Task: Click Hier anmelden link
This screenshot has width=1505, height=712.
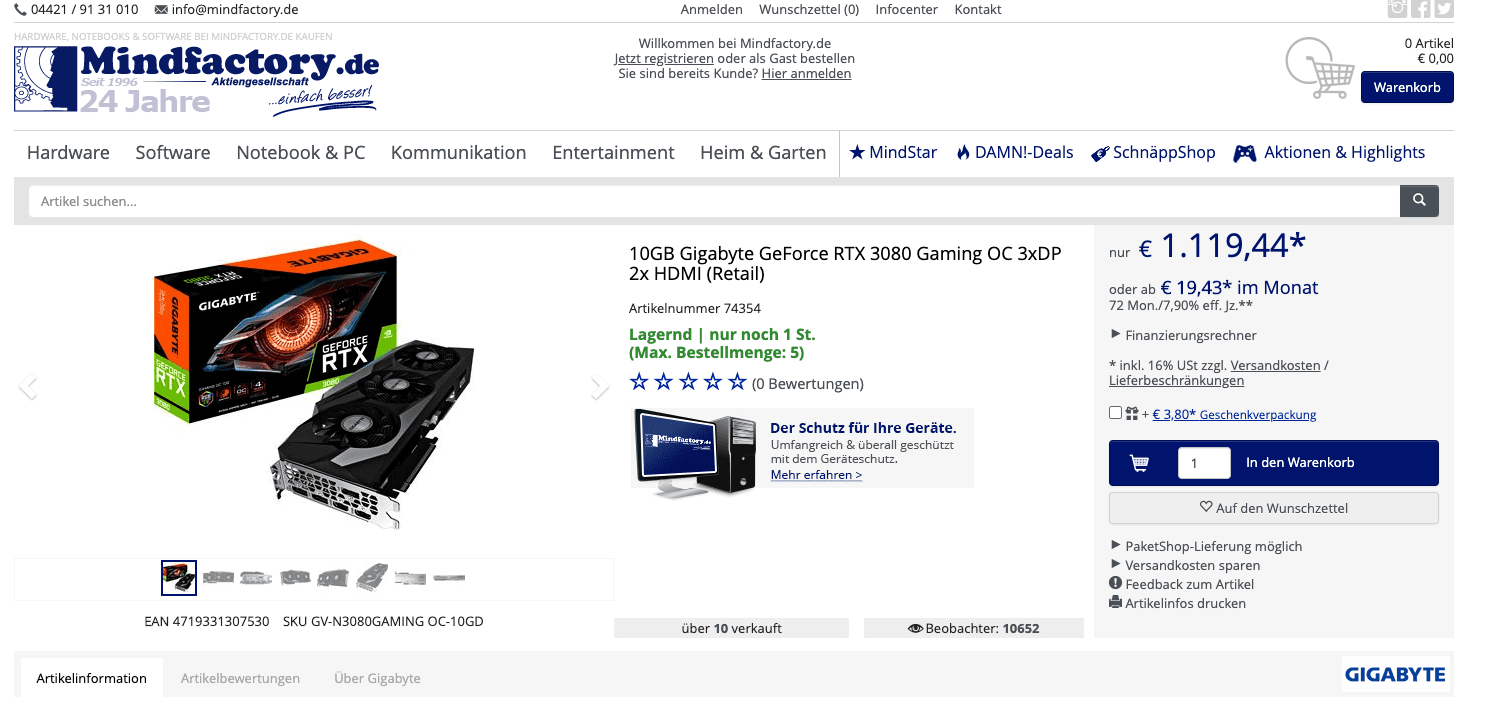Action: [806, 73]
